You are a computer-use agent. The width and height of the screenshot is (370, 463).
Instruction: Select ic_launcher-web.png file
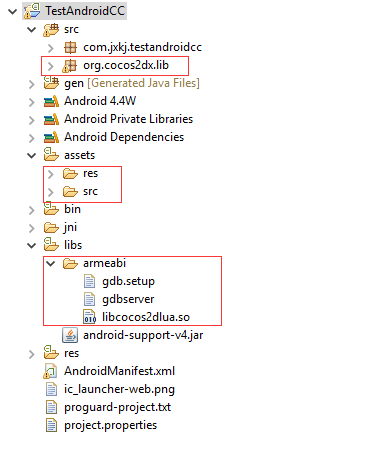(x=119, y=389)
